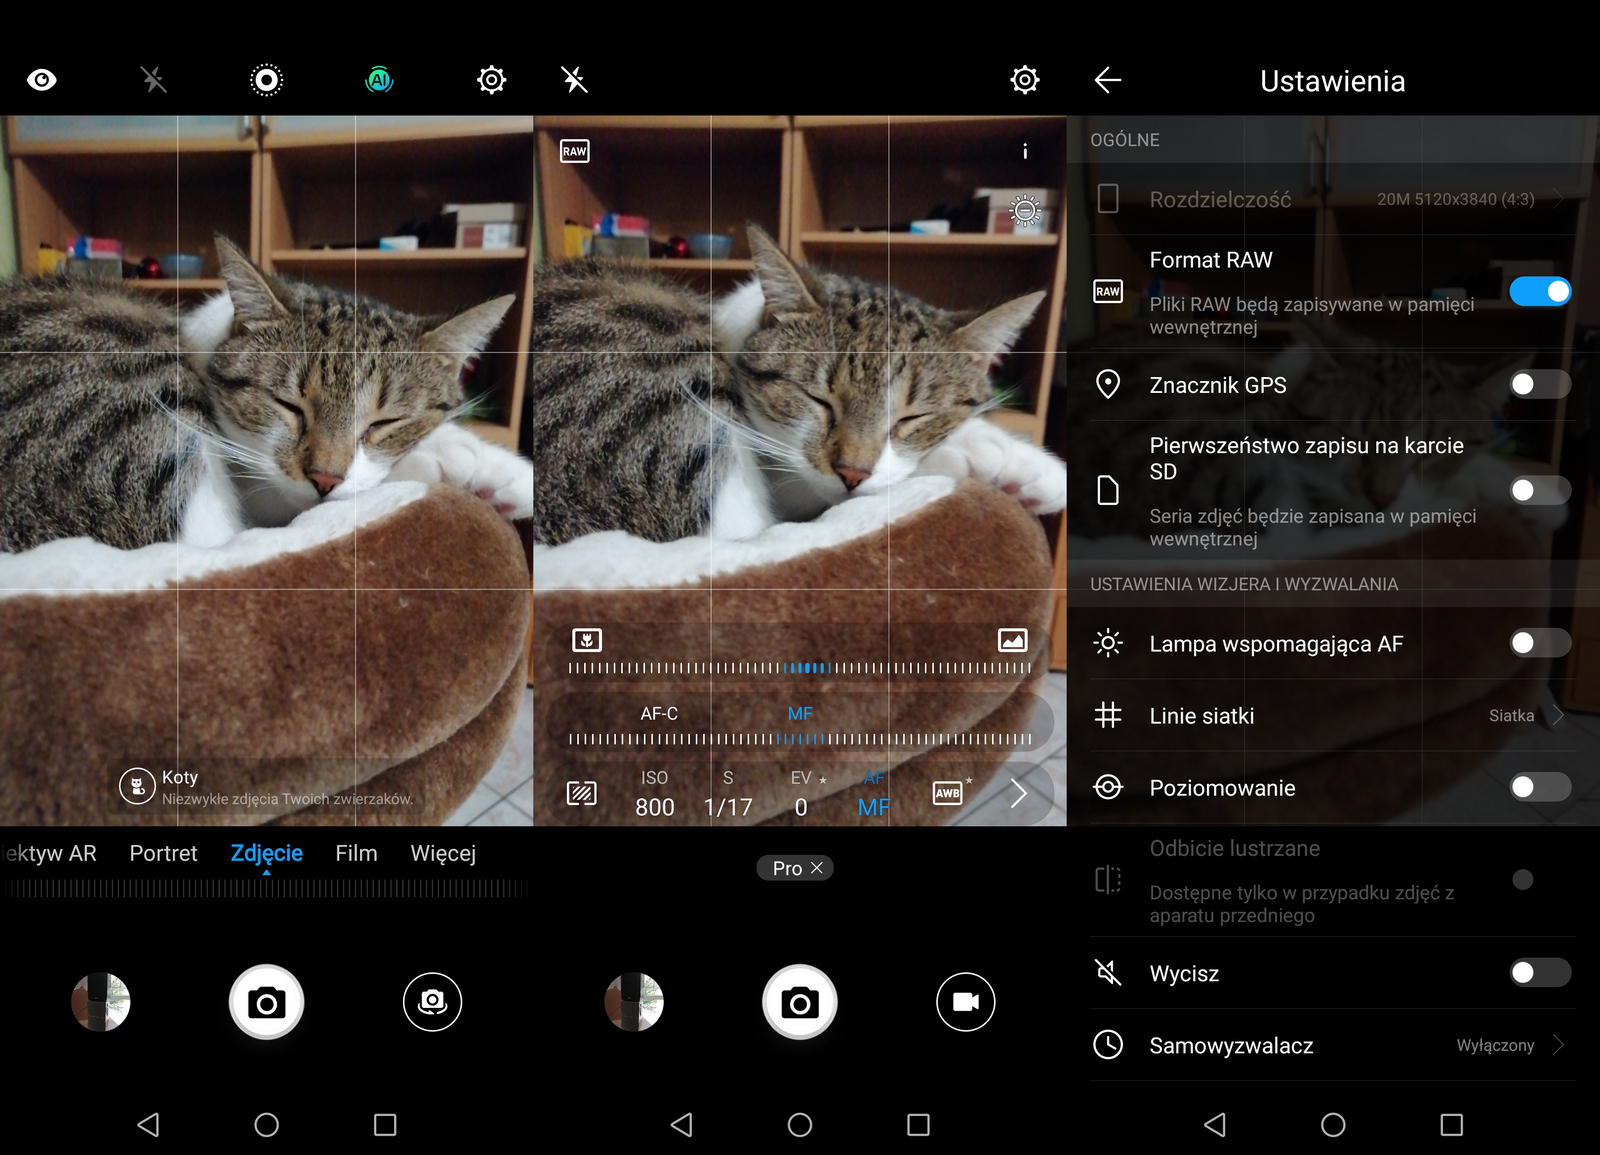The width and height of the screenshot is (1600, 1155).
Task: Tap the Poziomowanie level icon
Action: coord(1108,787)
